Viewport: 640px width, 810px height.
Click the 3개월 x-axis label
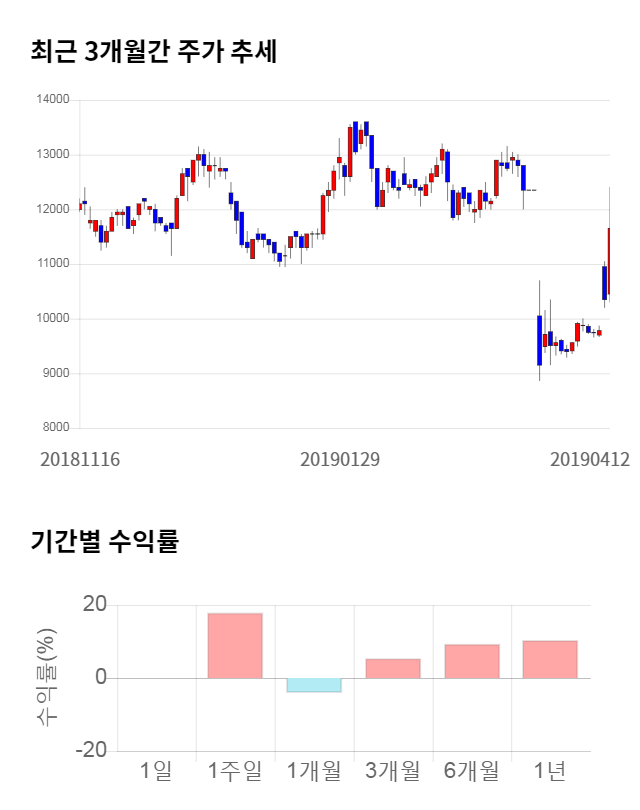[393, 771]
